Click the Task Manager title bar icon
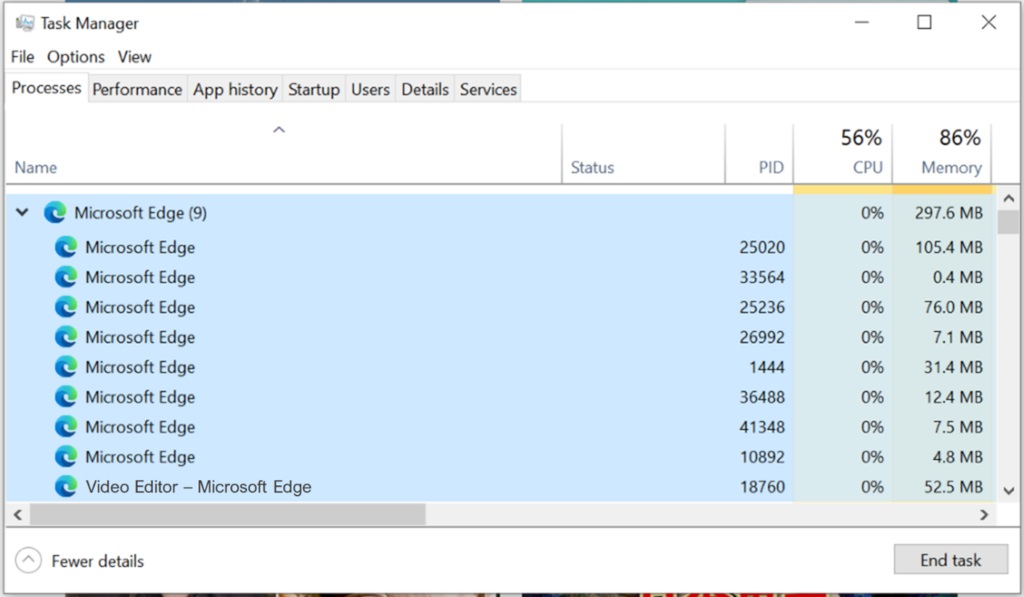The height and width of the screenshot is (597, 1024). 25,24
